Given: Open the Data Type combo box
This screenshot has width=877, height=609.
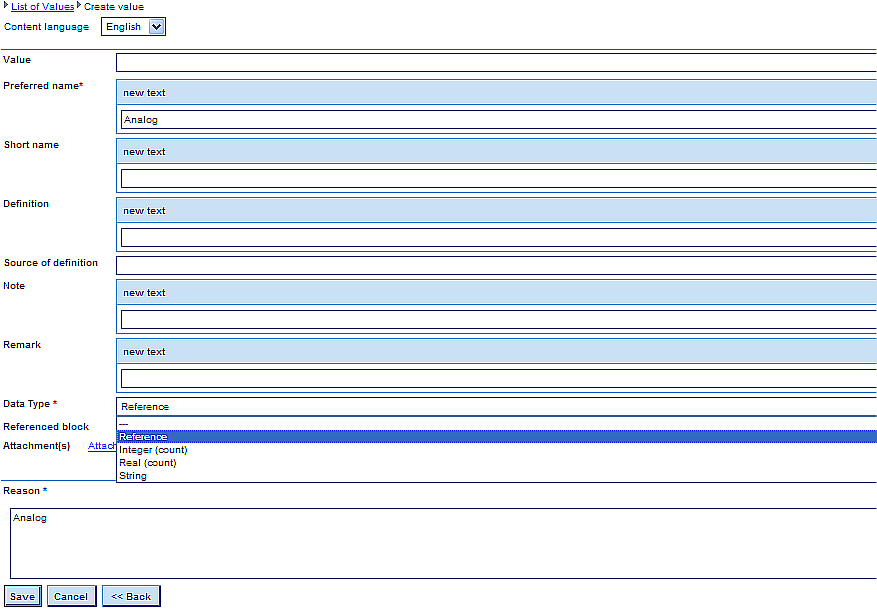Looking at the screenshot, I should tap(496, 407).
